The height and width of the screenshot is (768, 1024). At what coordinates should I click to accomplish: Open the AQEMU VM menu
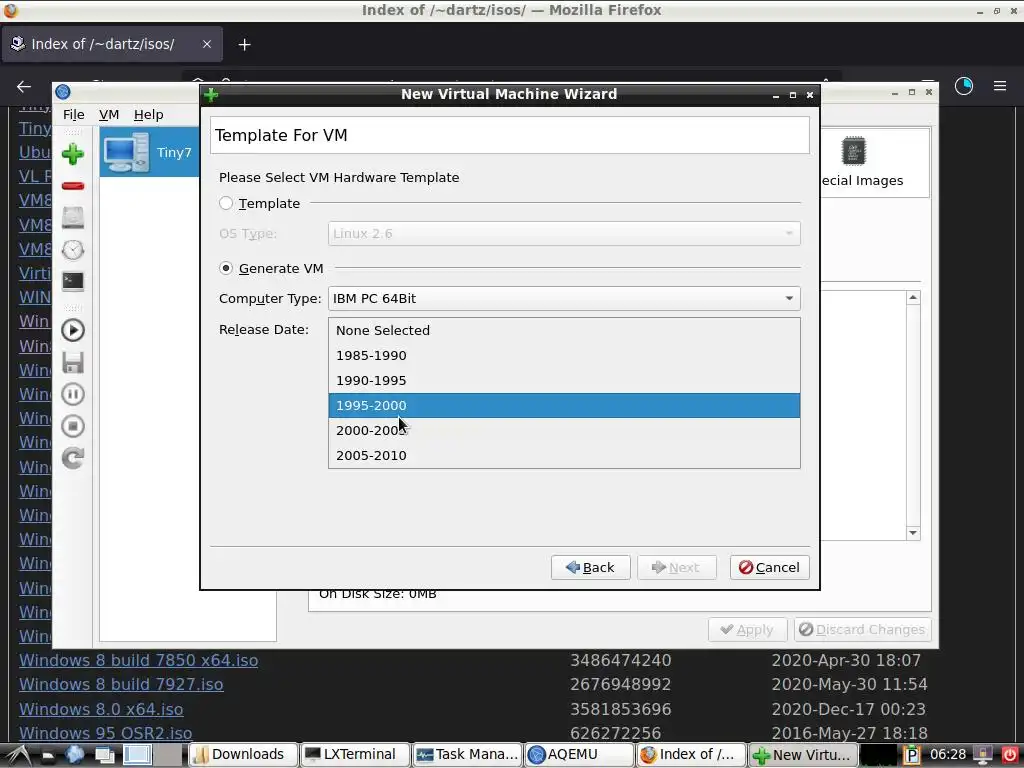[109, 114]
